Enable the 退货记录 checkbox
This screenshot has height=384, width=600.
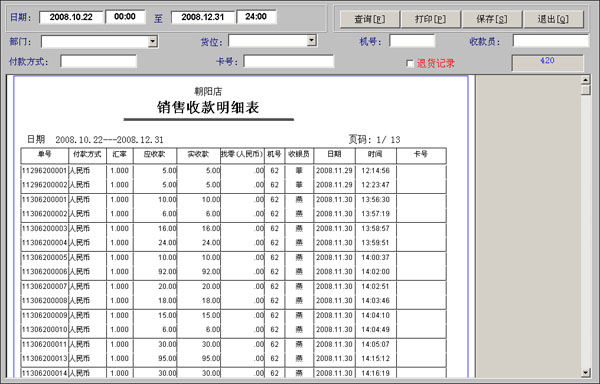click(x=410, y=63)
